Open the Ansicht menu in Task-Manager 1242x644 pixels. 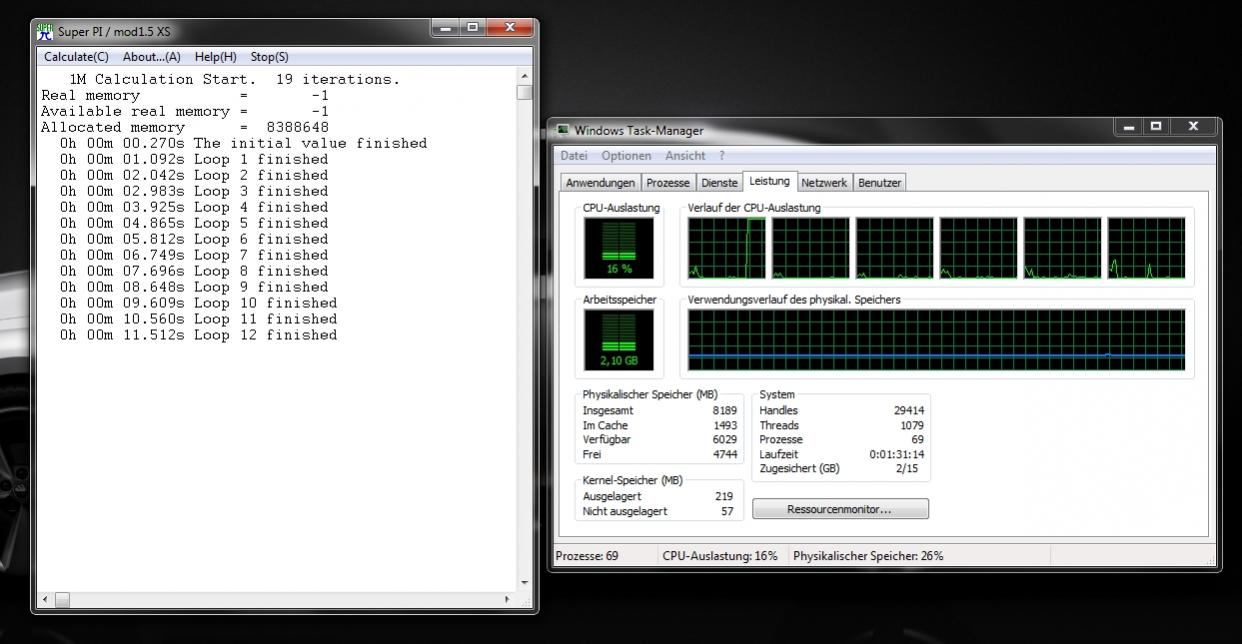685,155
